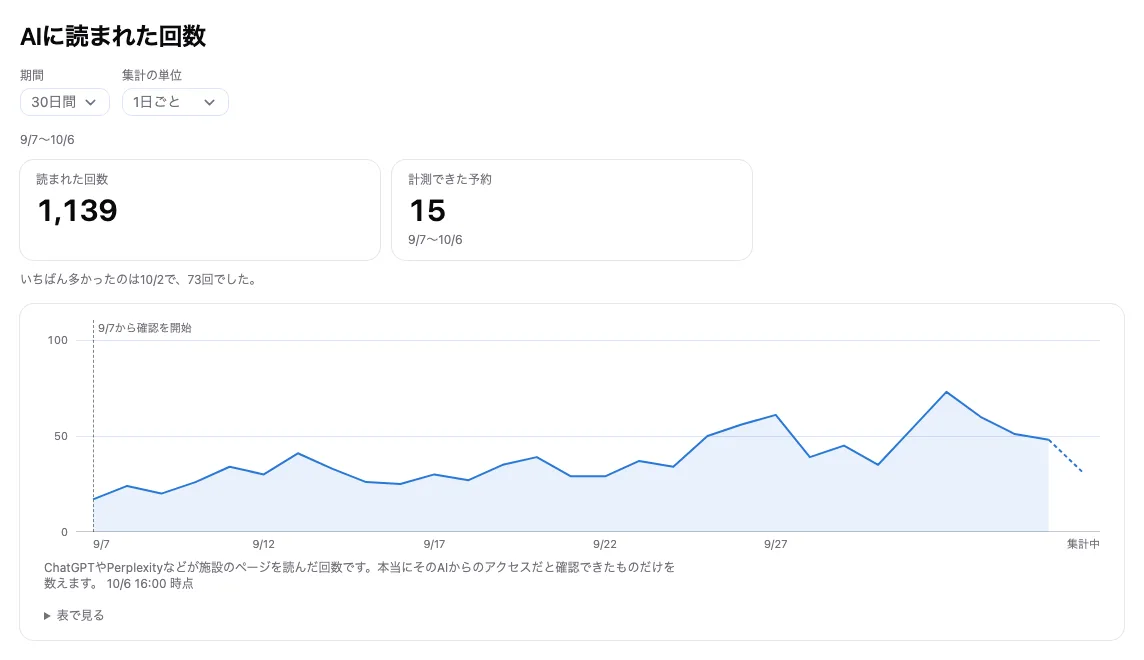Click the sentence いちばん多かったのは10/2で、73回でした。

(x=139, y=279)
